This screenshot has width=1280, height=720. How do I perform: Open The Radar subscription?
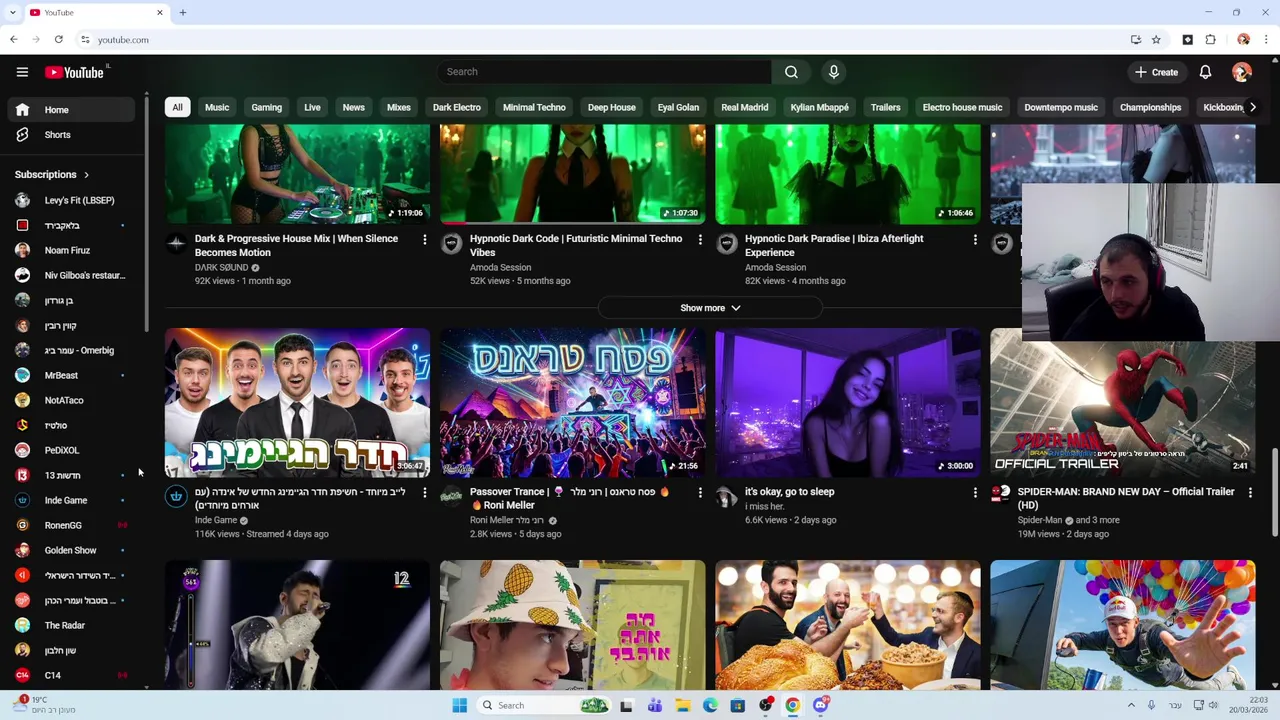[70, 625]
